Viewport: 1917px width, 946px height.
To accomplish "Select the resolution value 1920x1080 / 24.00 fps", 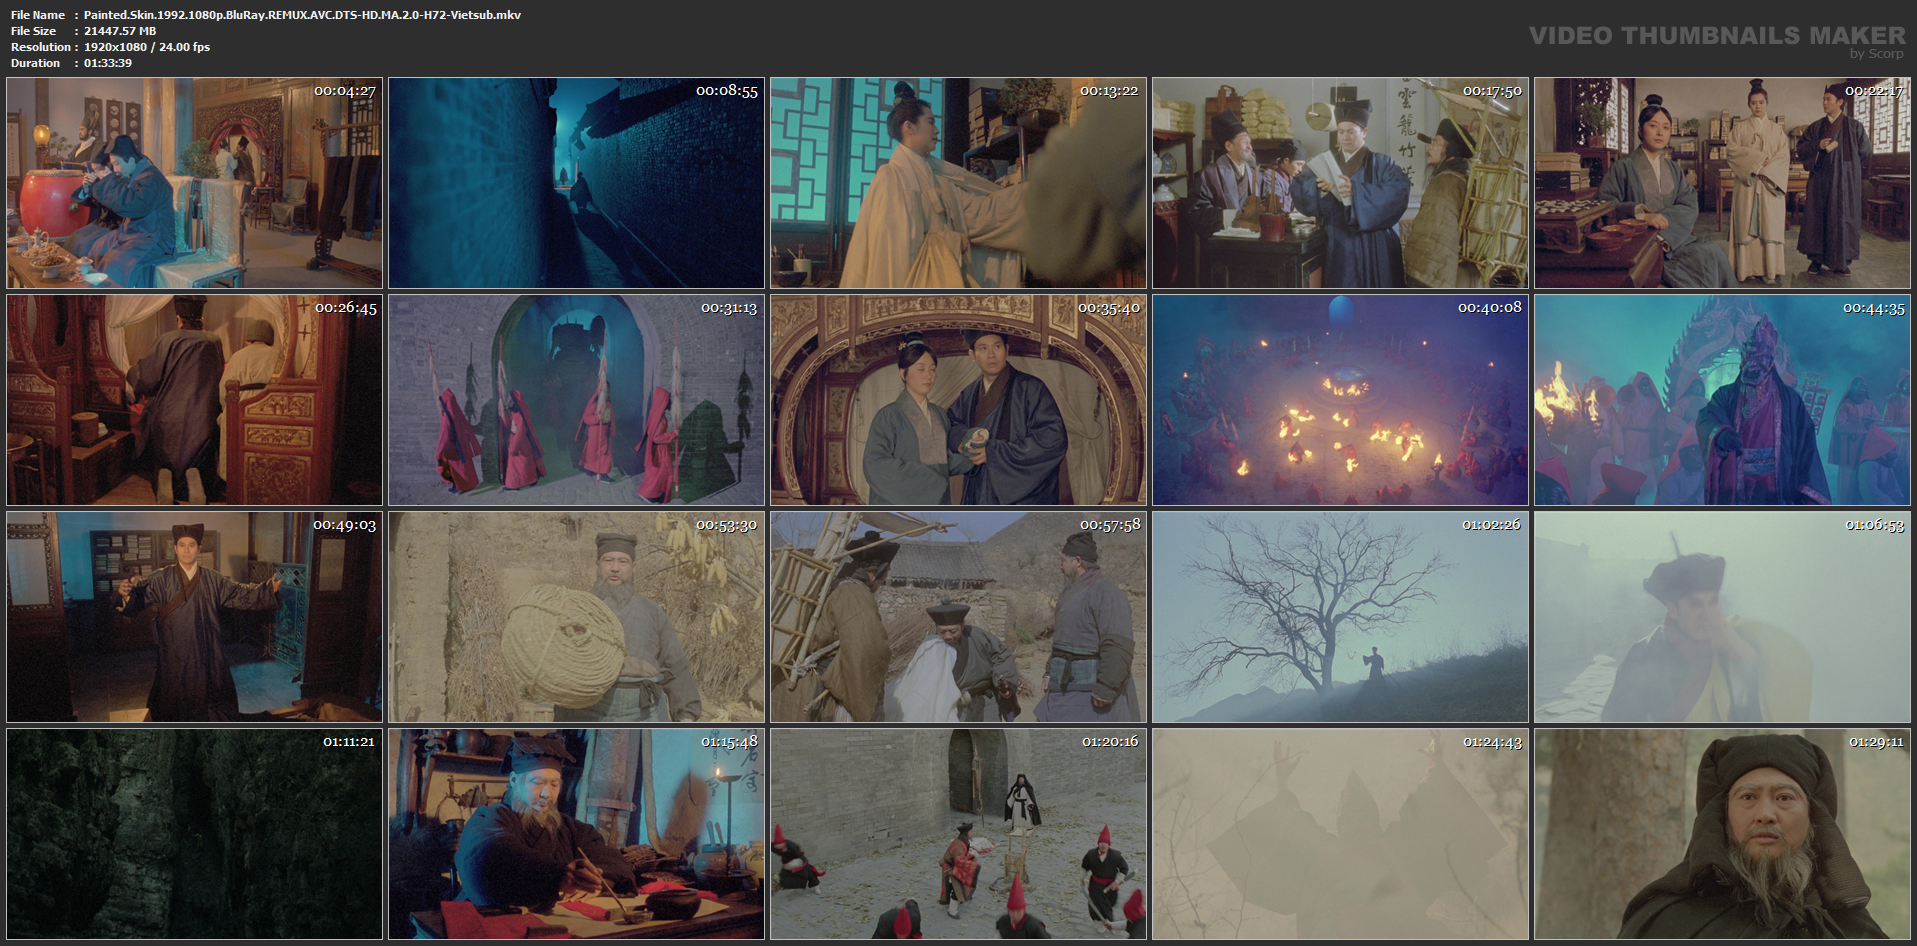I will click(x=147, y=47).
